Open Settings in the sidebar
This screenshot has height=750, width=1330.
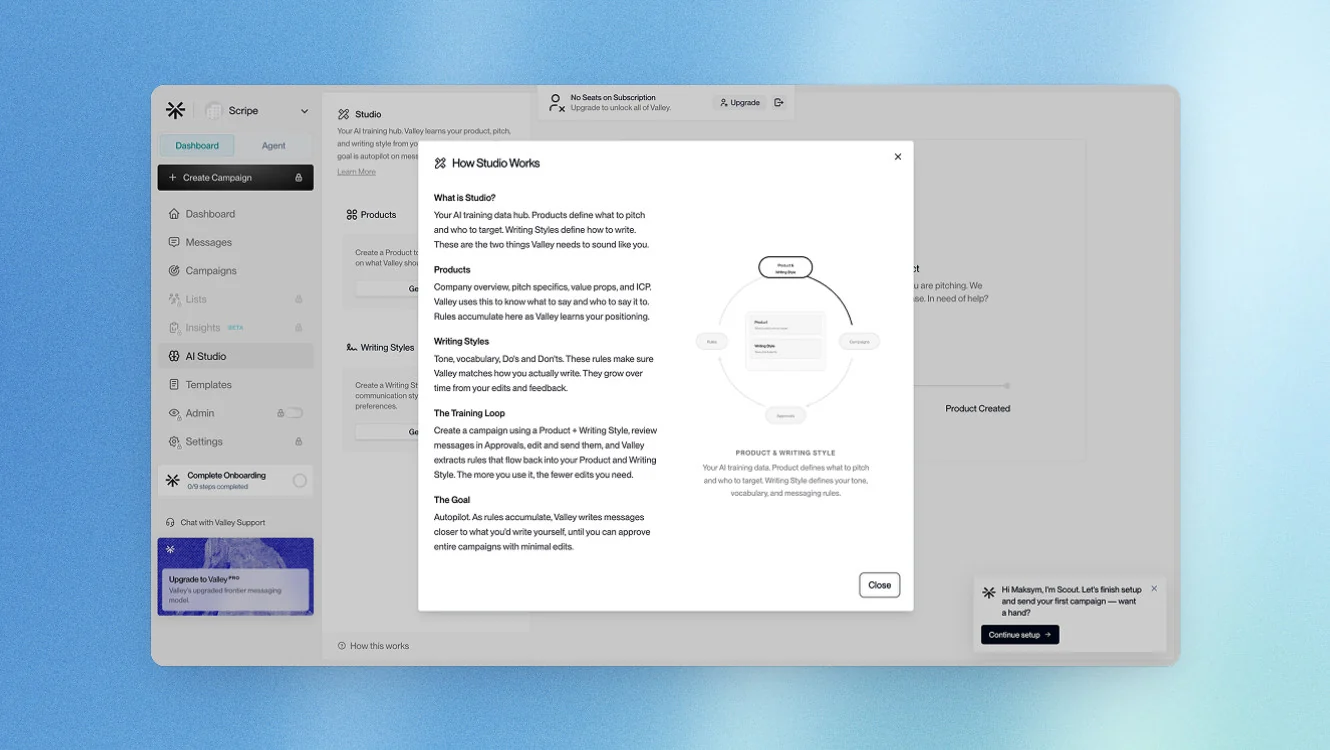[235, 441]
